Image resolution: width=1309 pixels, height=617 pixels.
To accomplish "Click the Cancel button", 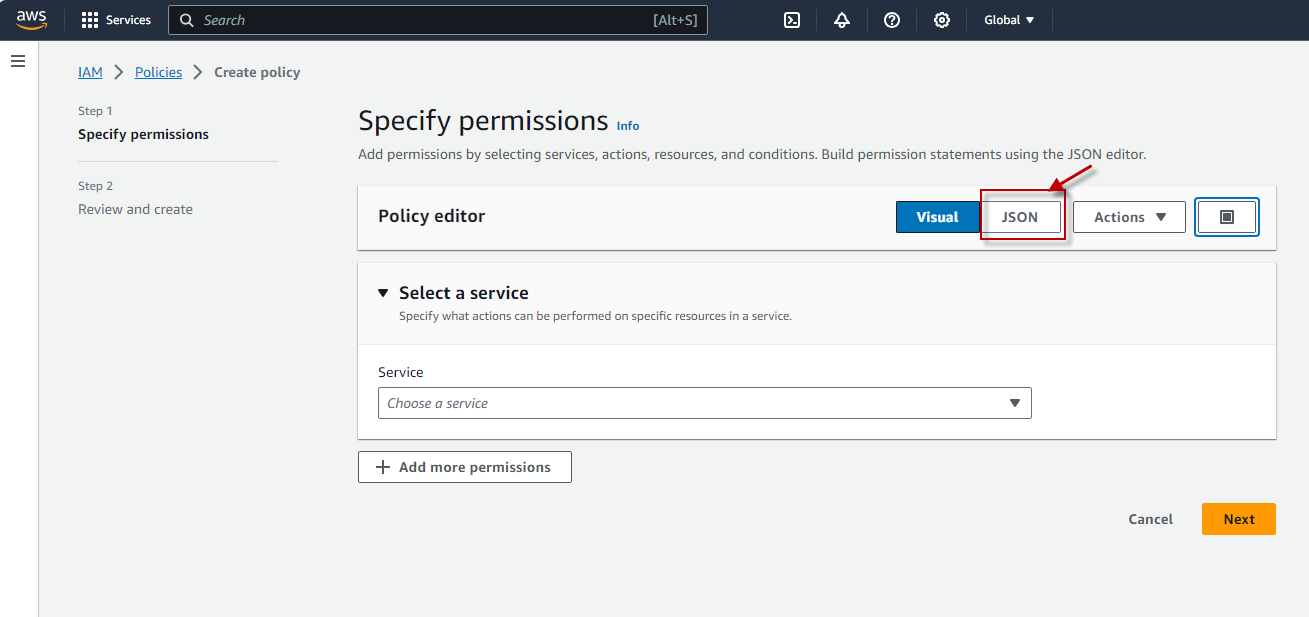I will tap(1151, 519).
